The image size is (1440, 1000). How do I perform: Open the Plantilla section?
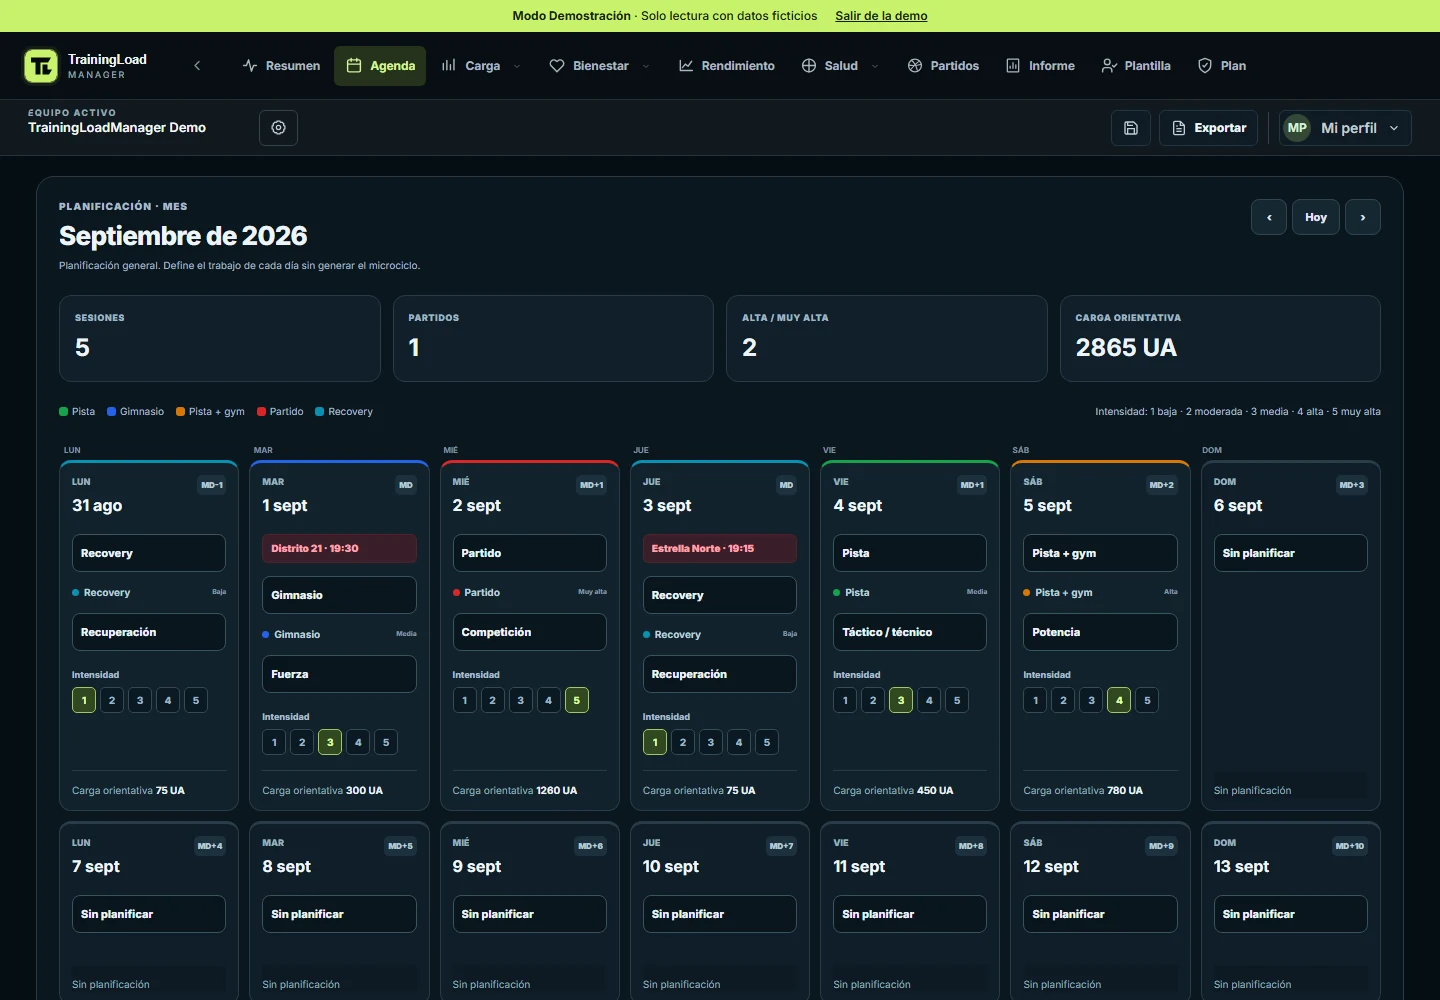click(1136, 66)
